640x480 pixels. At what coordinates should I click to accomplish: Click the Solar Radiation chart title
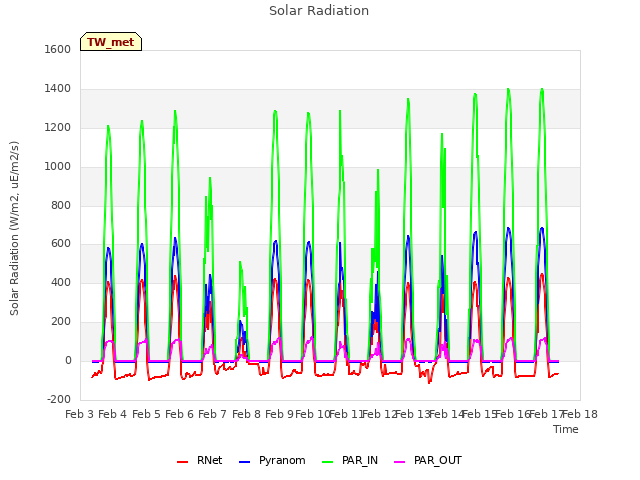point(319,11)
